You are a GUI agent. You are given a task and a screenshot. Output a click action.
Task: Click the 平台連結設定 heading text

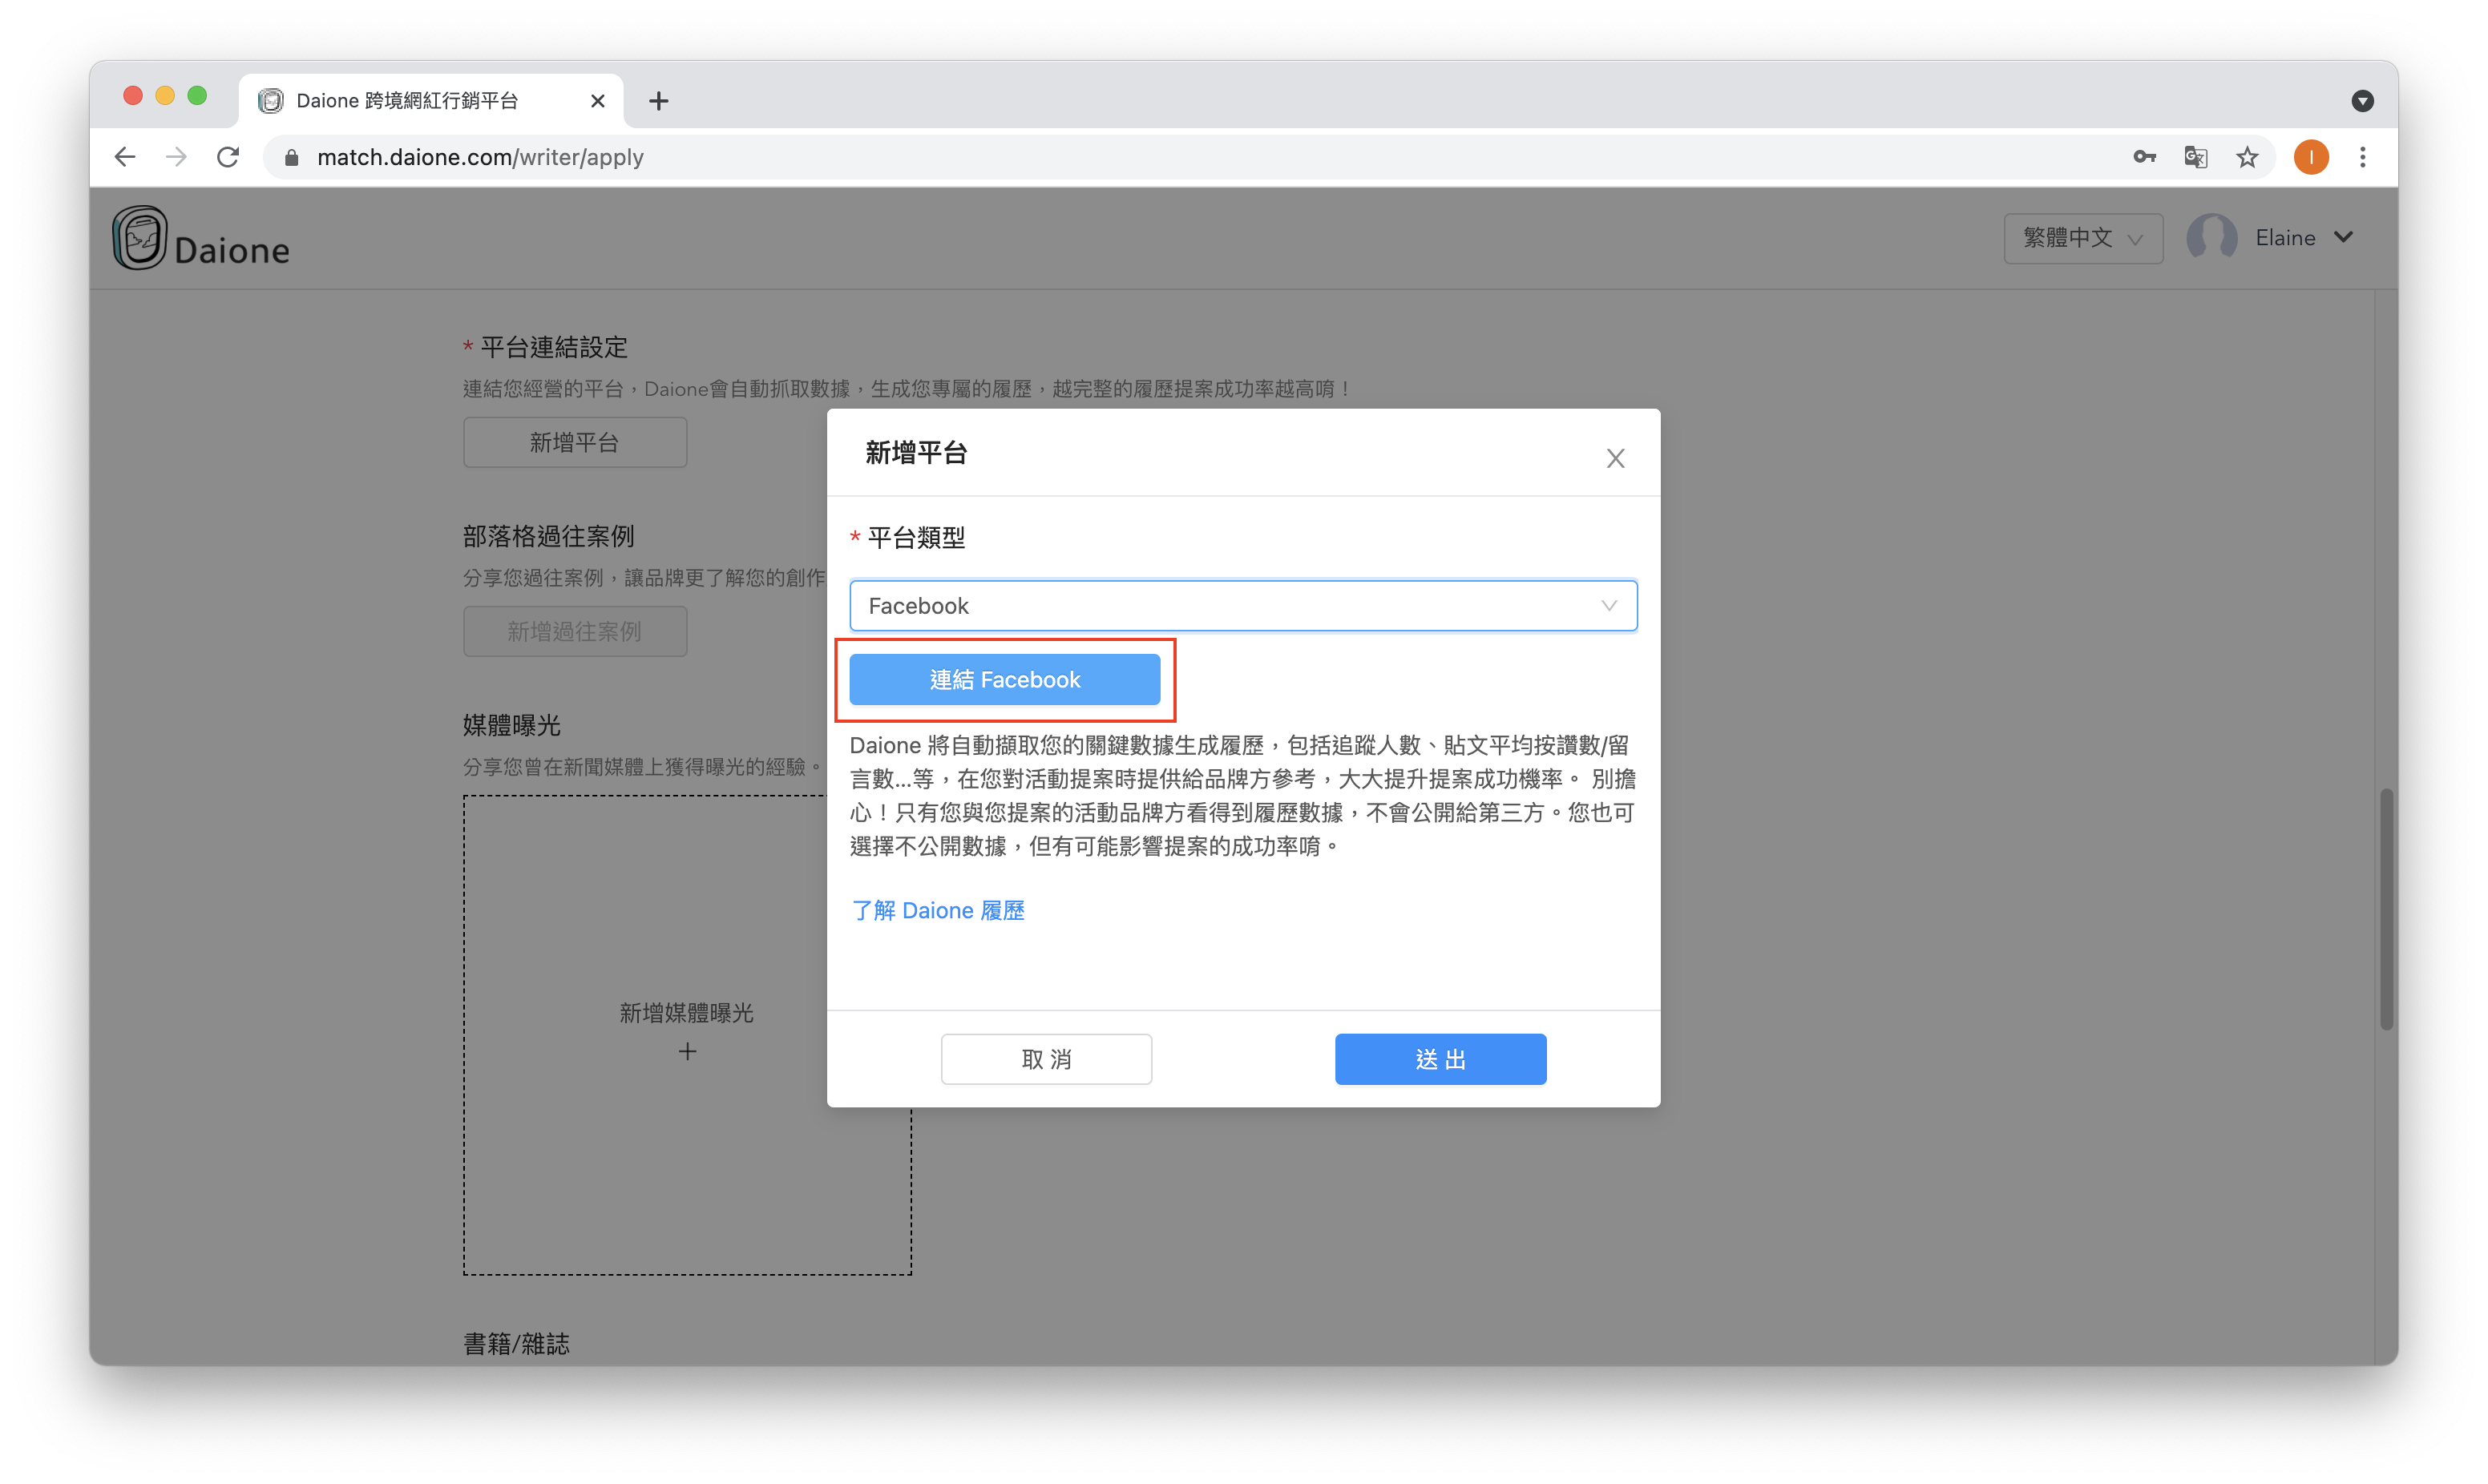tap(554, 347)
